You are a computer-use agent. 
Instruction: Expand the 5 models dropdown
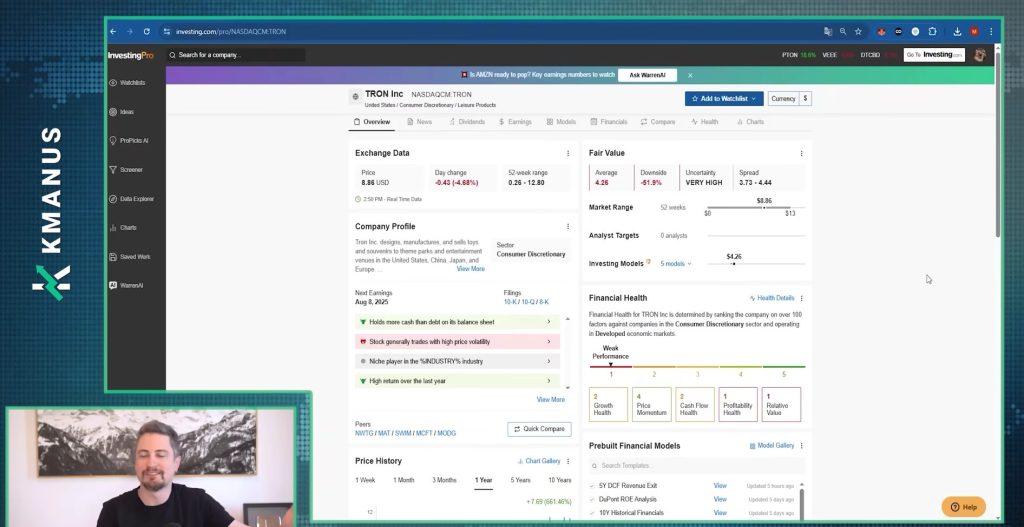676,264
